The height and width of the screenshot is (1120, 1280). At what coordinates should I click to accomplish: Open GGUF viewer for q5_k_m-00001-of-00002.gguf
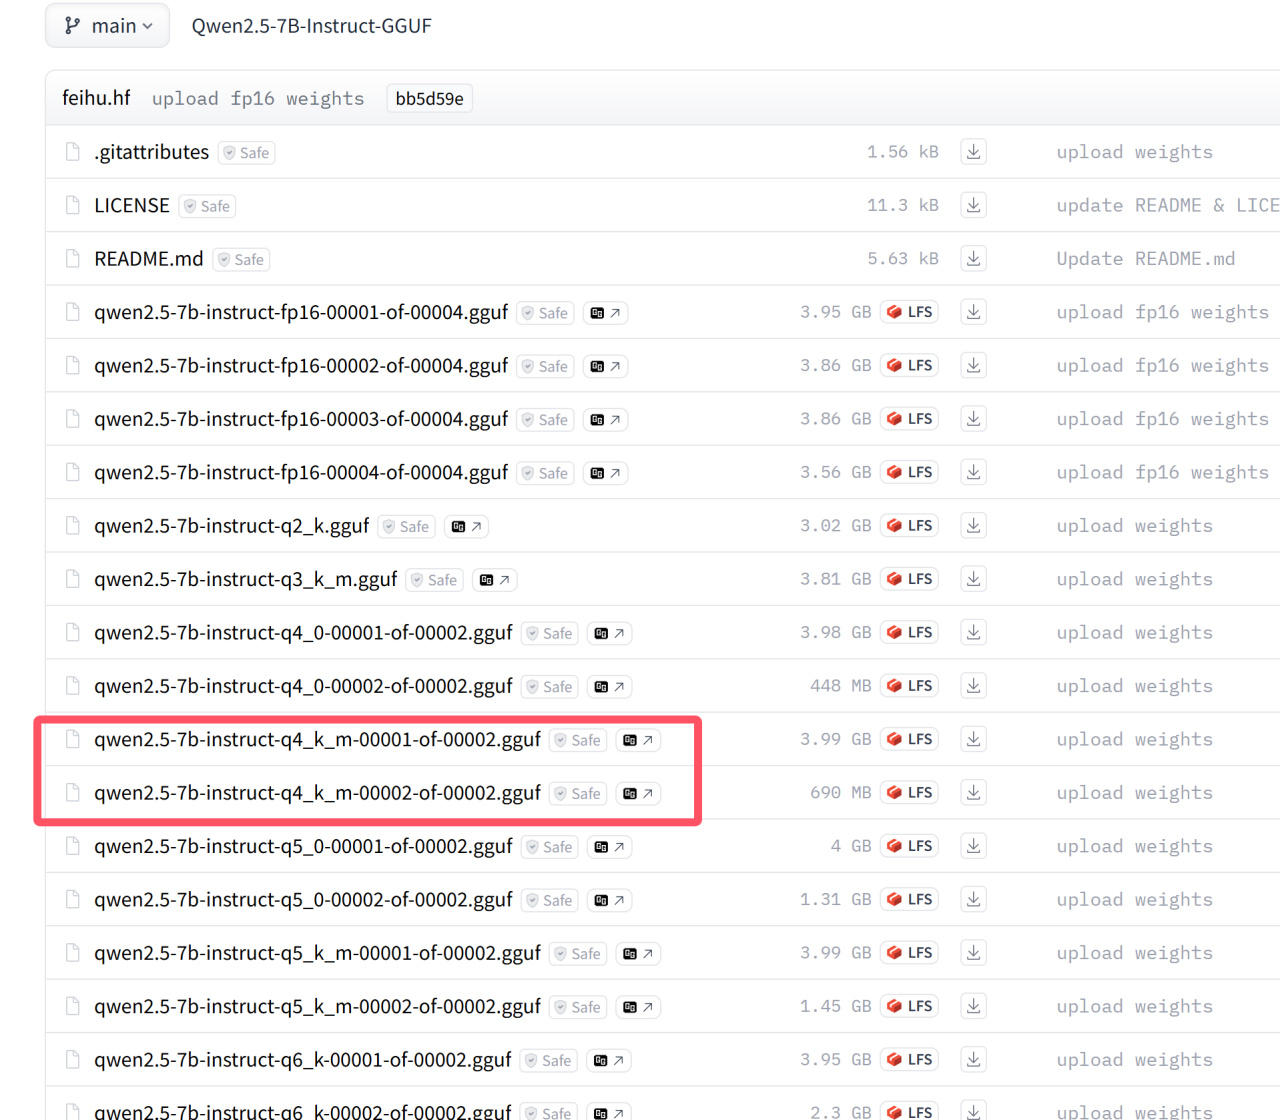(x=638, y=954)
